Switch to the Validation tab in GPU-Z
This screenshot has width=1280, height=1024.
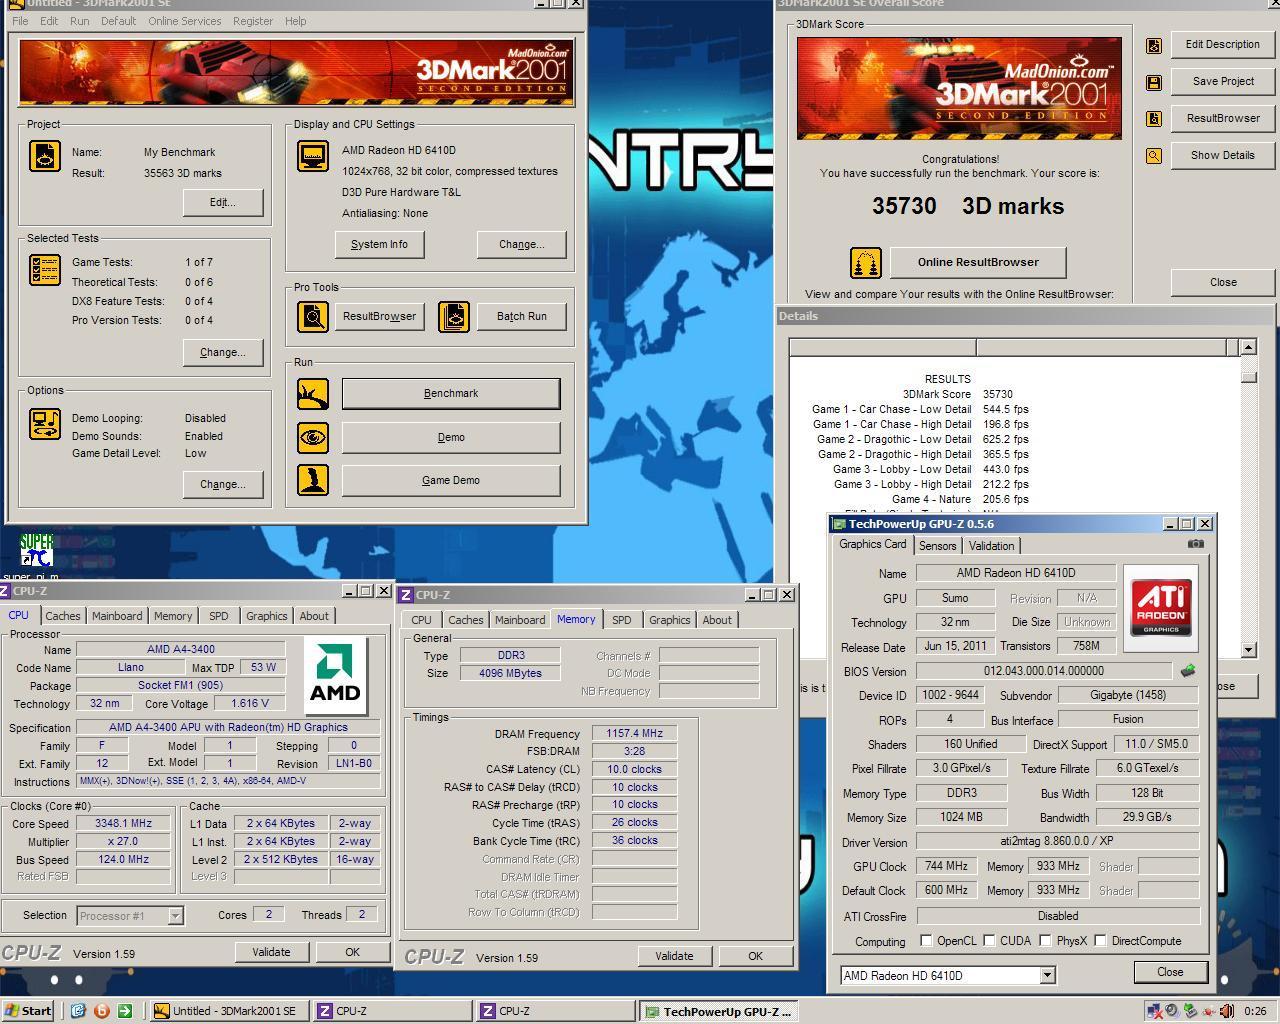tap(992, 546)
